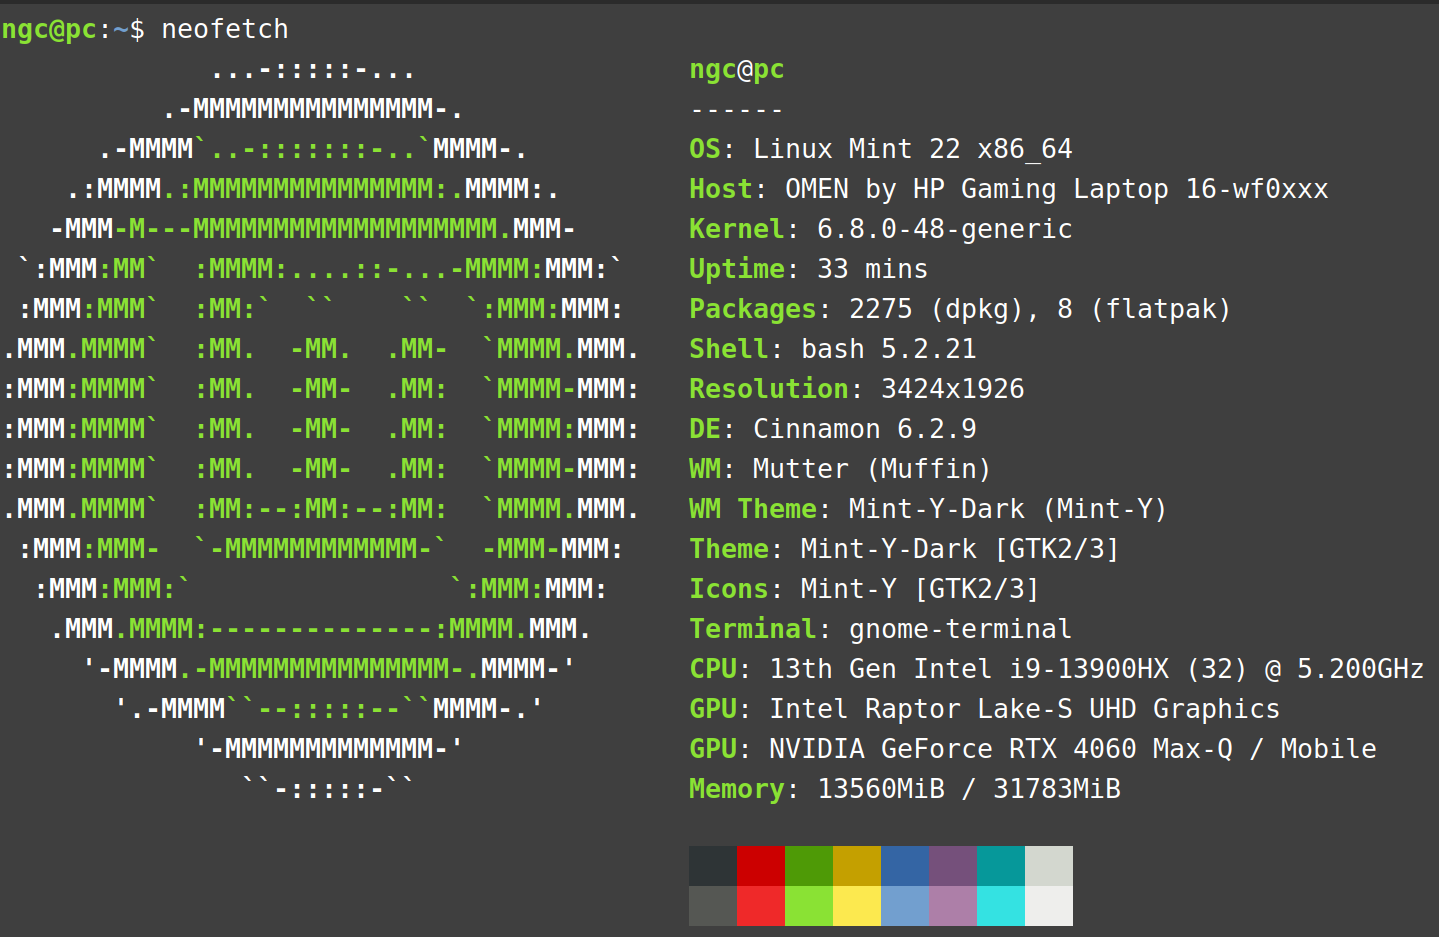Pick the purple swatch in the top row
Viewport: 1439px width, 937px height.
pos(953,865)
